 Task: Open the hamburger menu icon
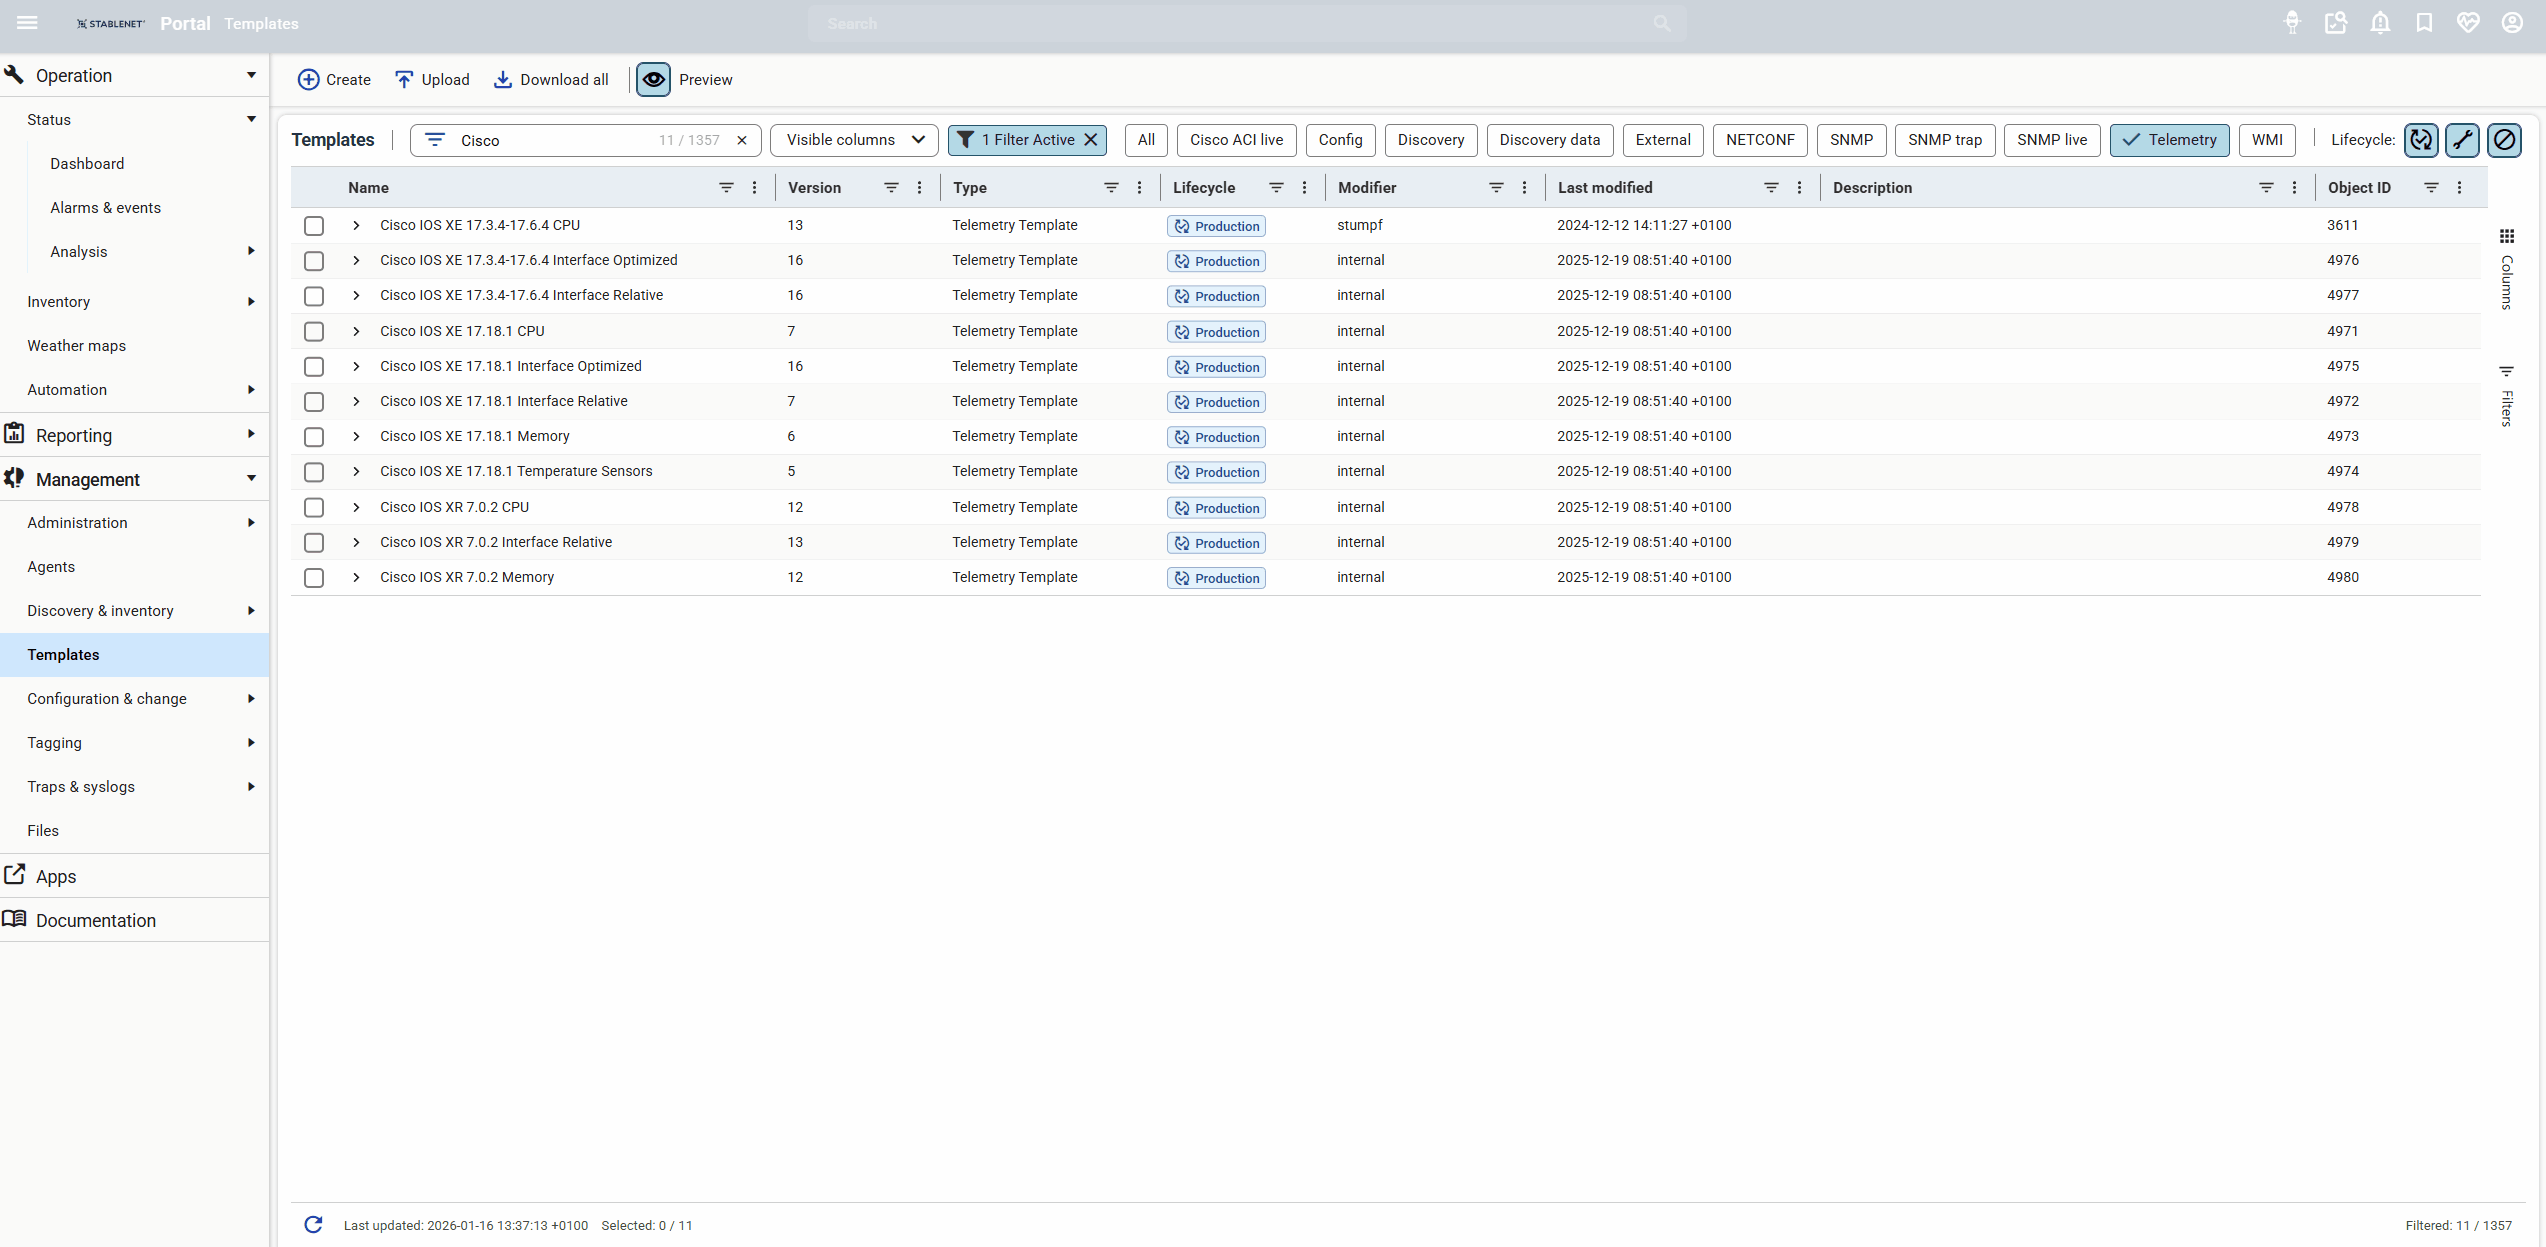[x=27, y=23]
